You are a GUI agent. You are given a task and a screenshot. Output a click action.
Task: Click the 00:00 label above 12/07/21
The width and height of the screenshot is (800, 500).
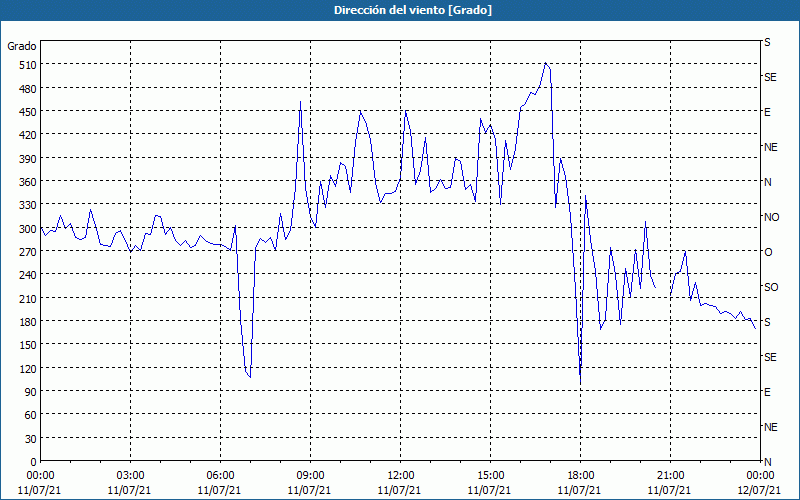click(760, 476)
